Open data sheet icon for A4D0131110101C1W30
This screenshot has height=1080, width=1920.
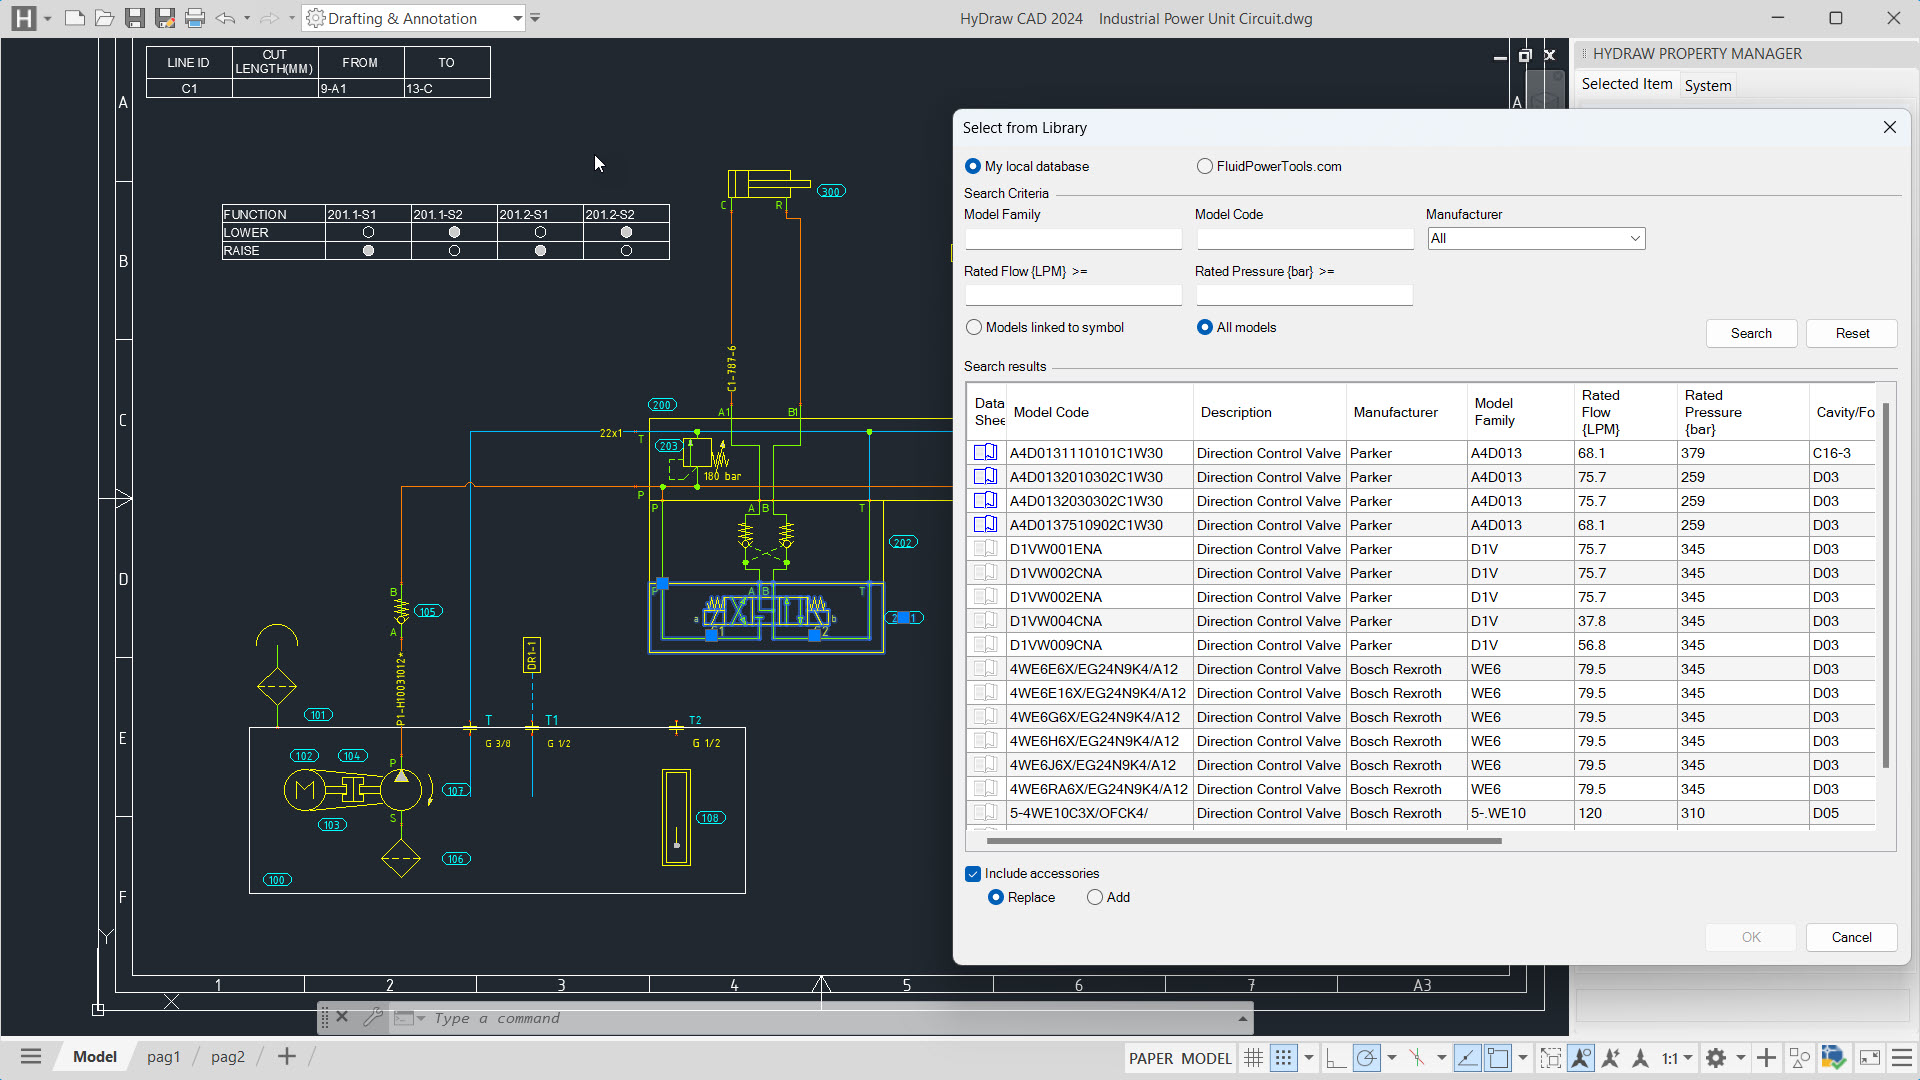click(985, 453)
